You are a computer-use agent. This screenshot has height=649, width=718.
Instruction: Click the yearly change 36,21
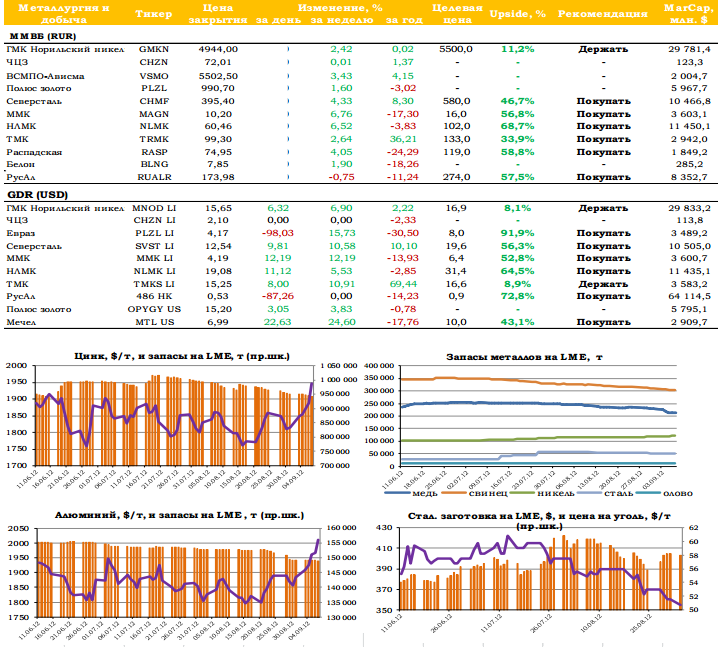pos(403,139)
